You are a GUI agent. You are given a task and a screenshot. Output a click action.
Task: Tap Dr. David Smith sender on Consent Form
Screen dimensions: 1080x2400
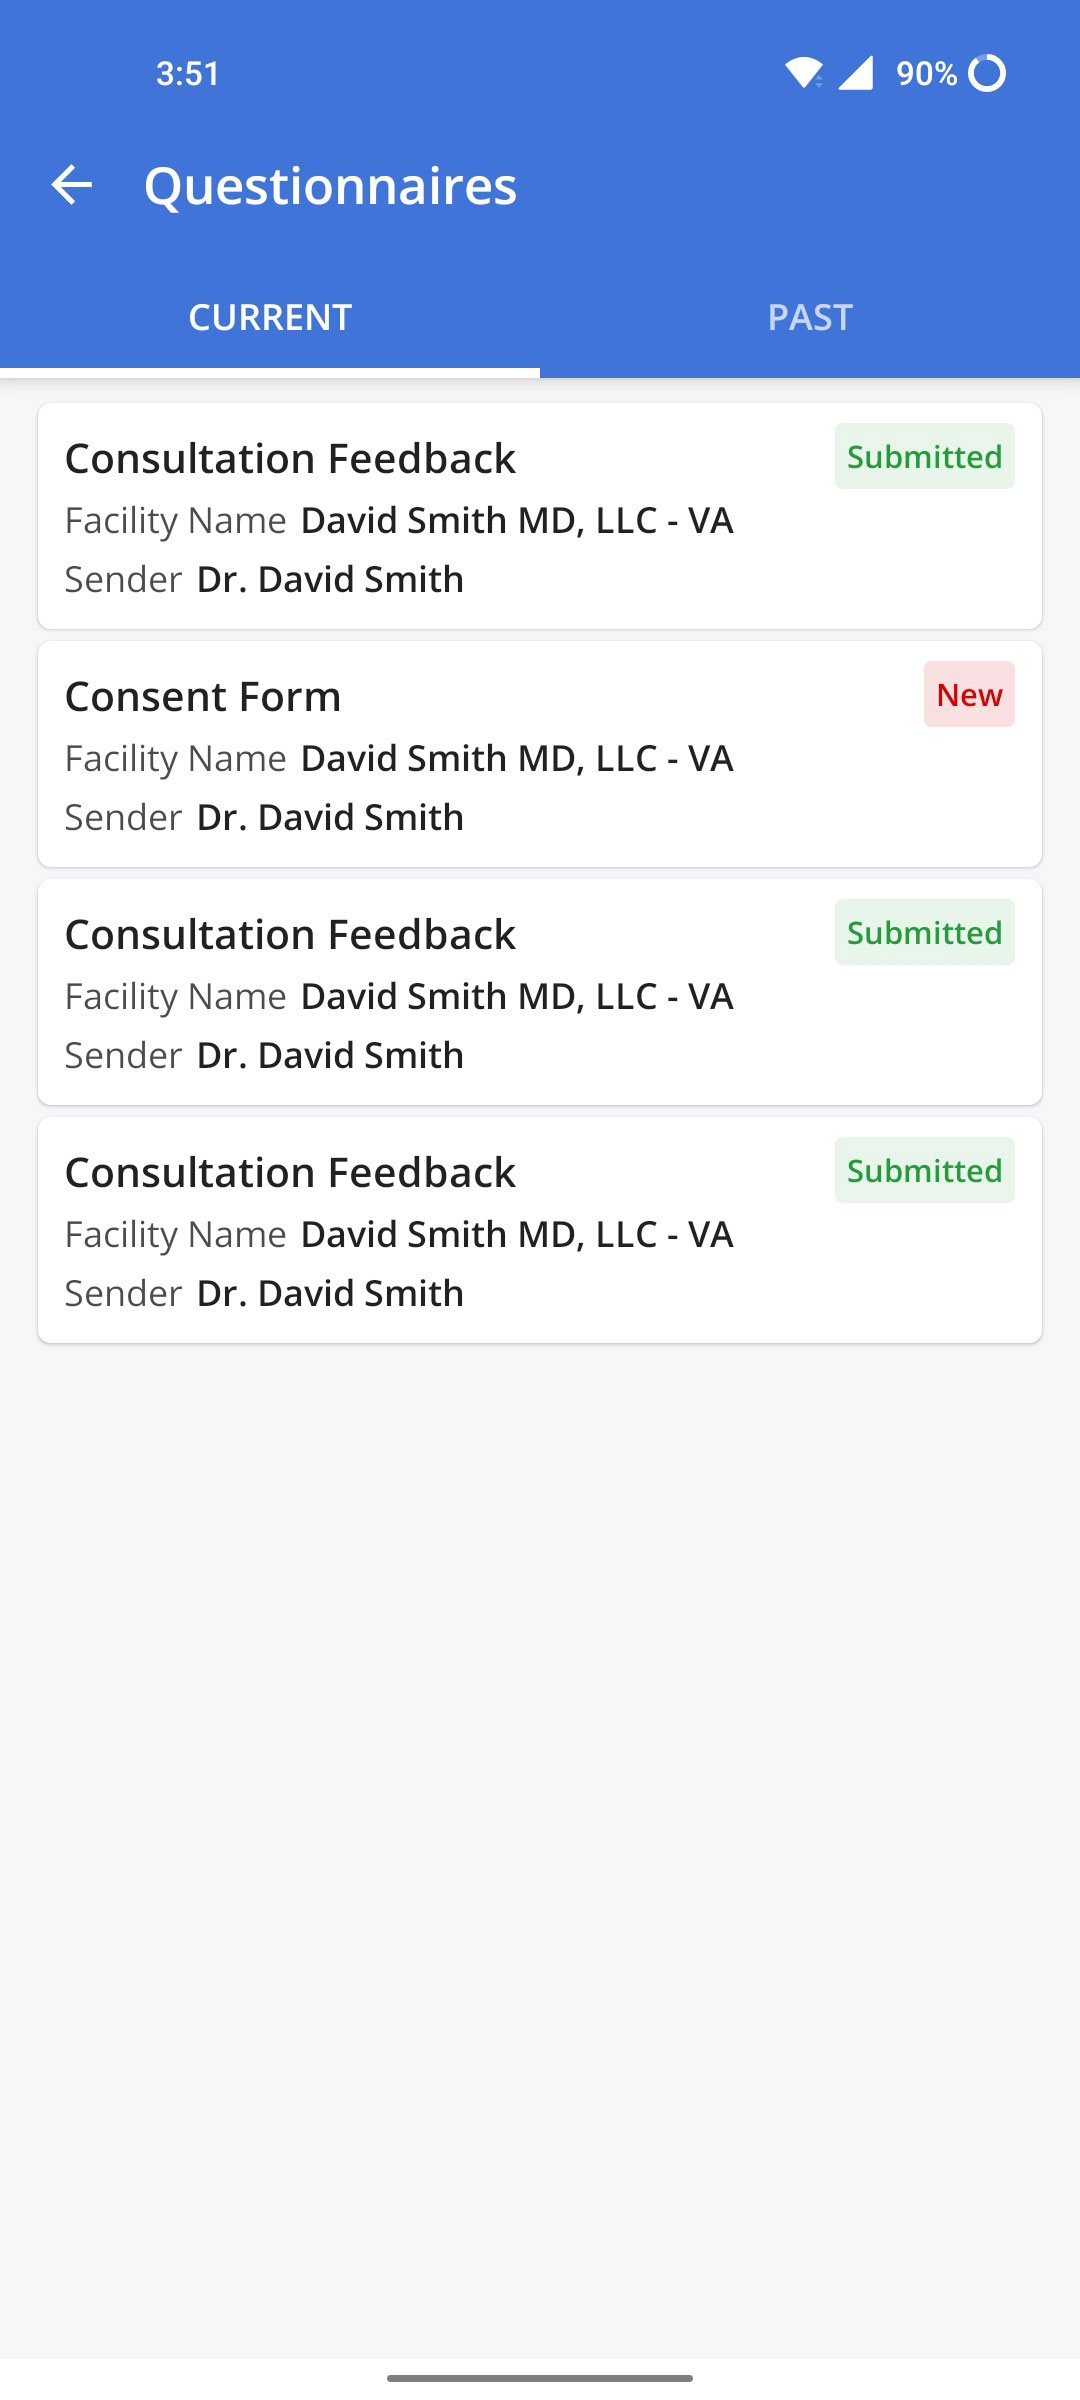click(x=330, y=817)
